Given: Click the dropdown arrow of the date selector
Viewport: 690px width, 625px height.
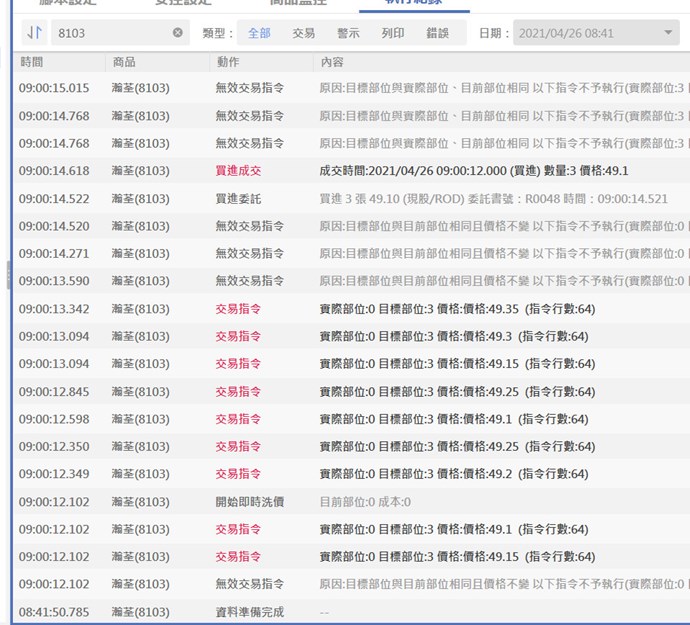Looking at the screenshot, I should point(668,33).
